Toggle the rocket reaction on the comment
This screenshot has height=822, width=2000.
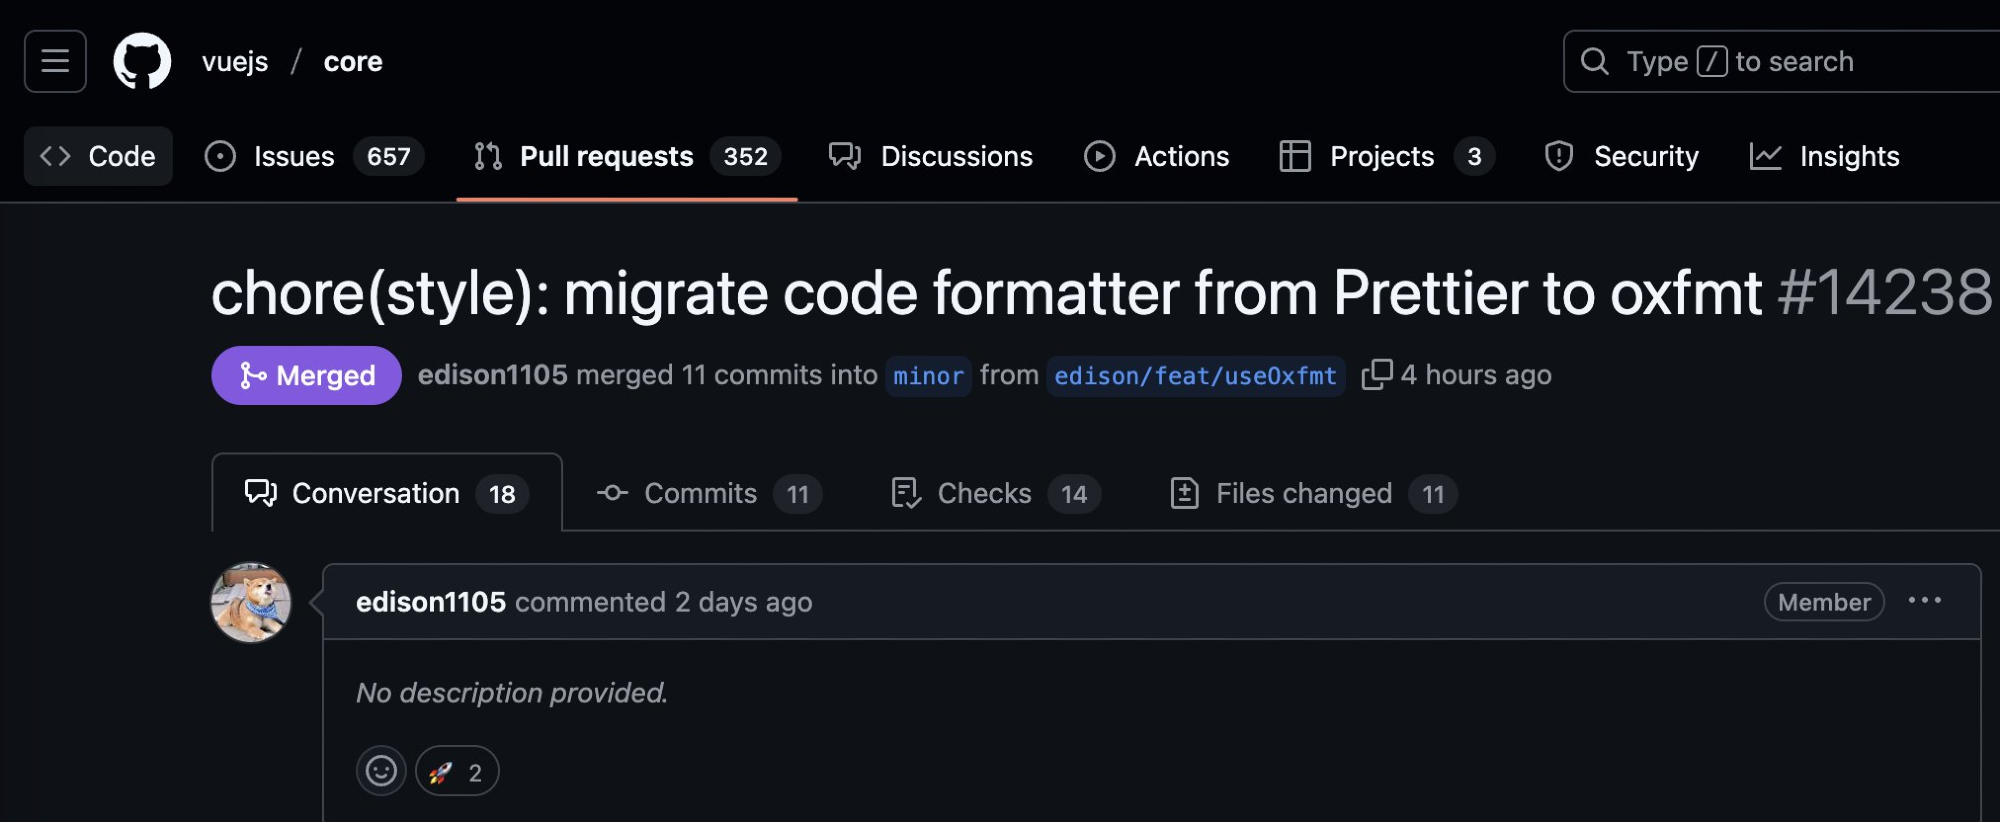(457, 771)
